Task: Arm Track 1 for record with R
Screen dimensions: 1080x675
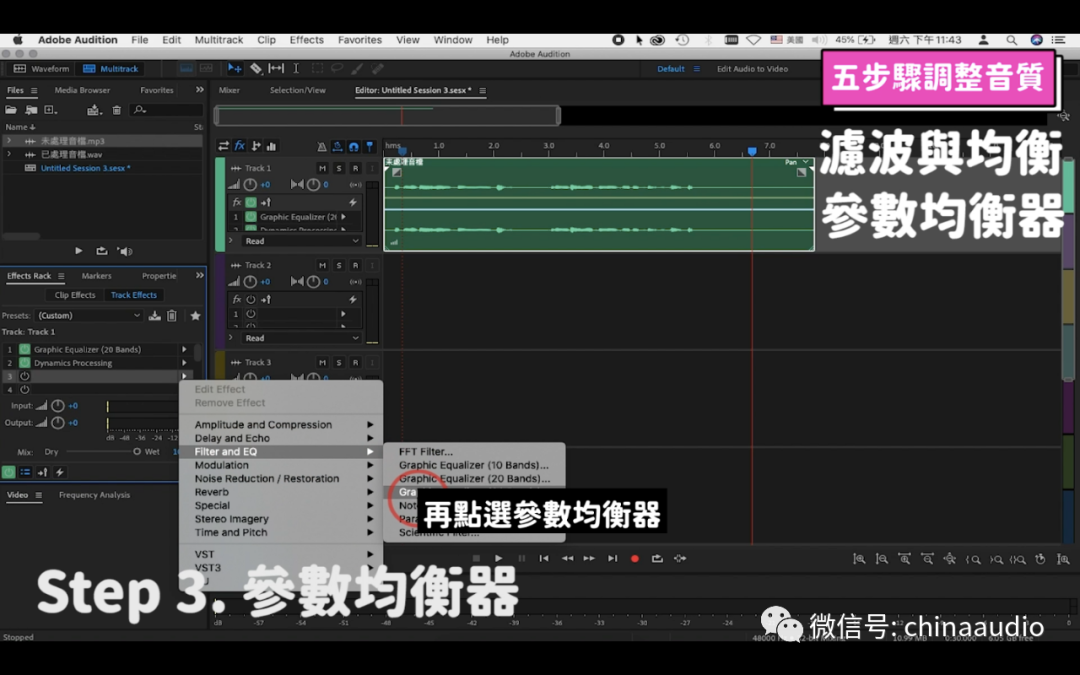Action: pos(355,168)
